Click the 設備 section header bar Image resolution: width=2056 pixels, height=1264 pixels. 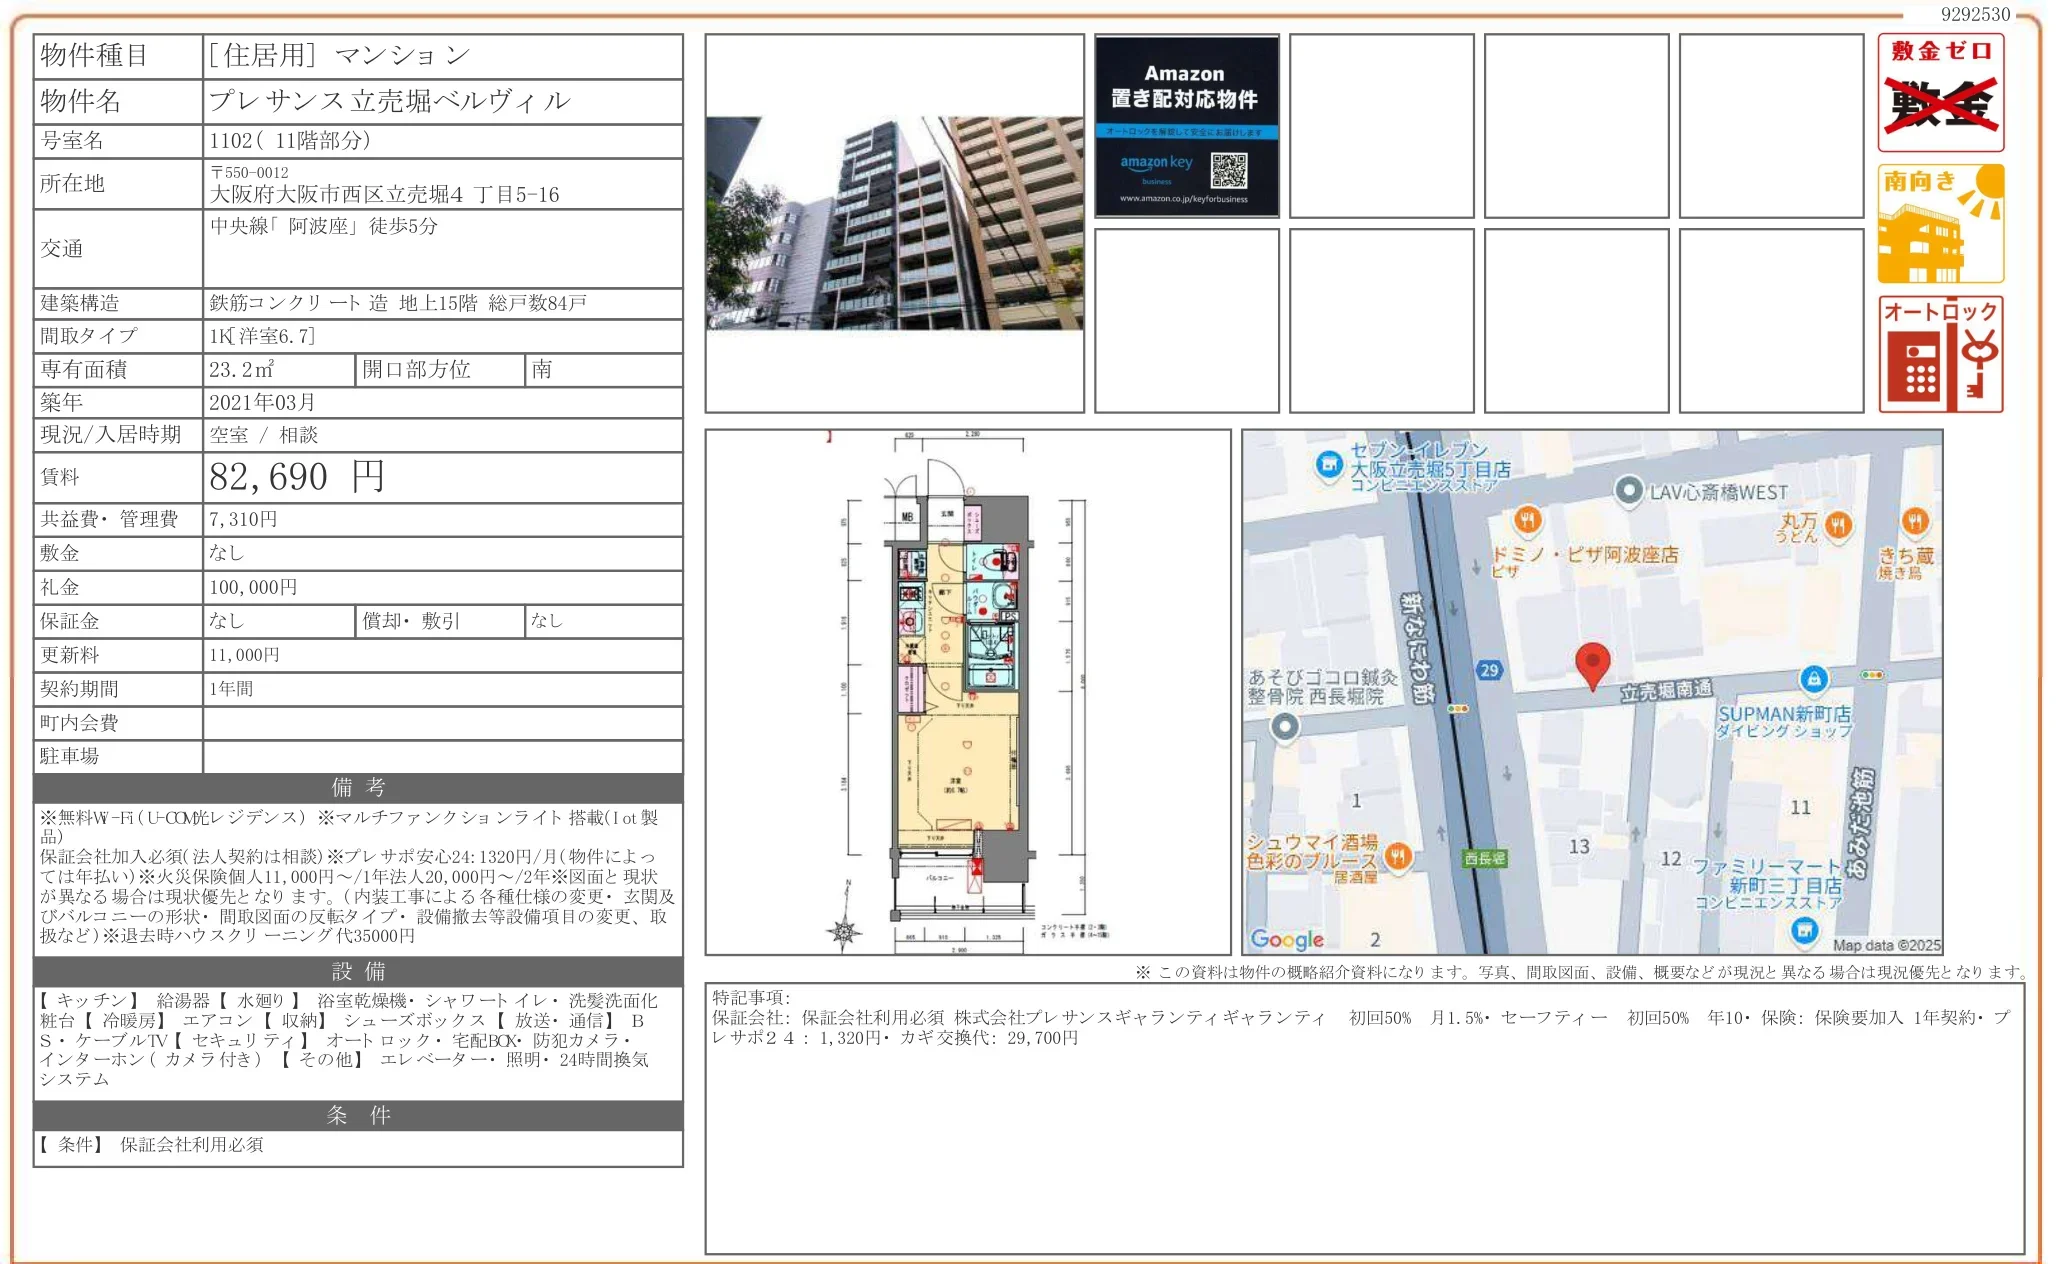tap(358, 971)
